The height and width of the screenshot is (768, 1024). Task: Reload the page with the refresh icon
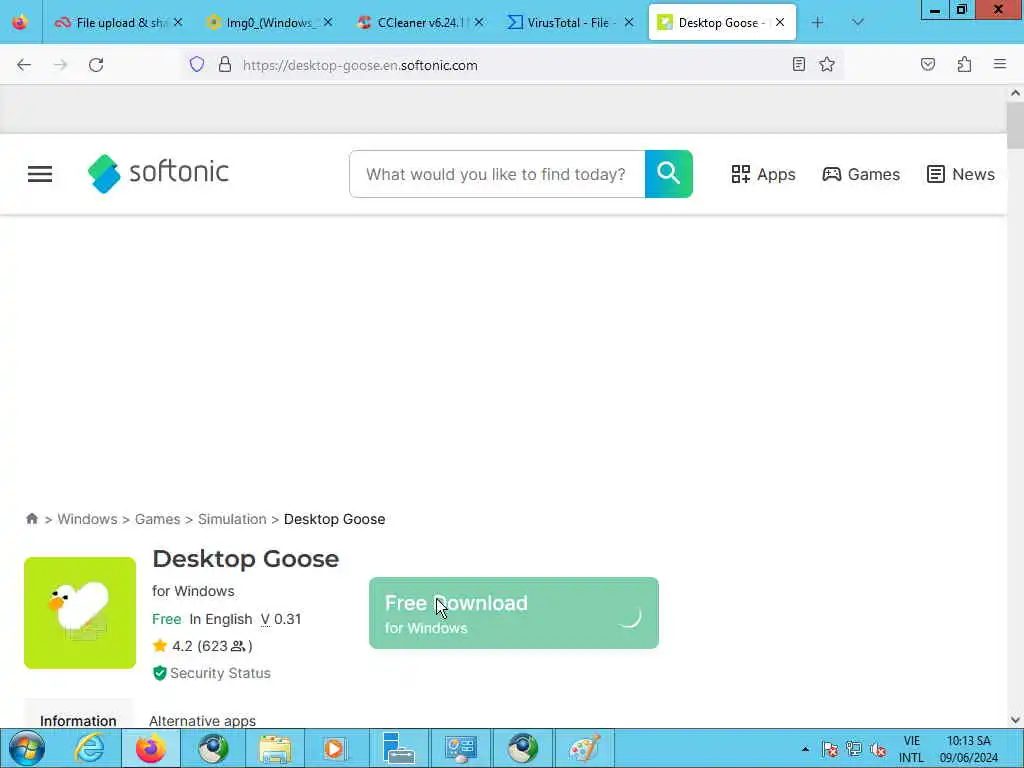(96, 65)
